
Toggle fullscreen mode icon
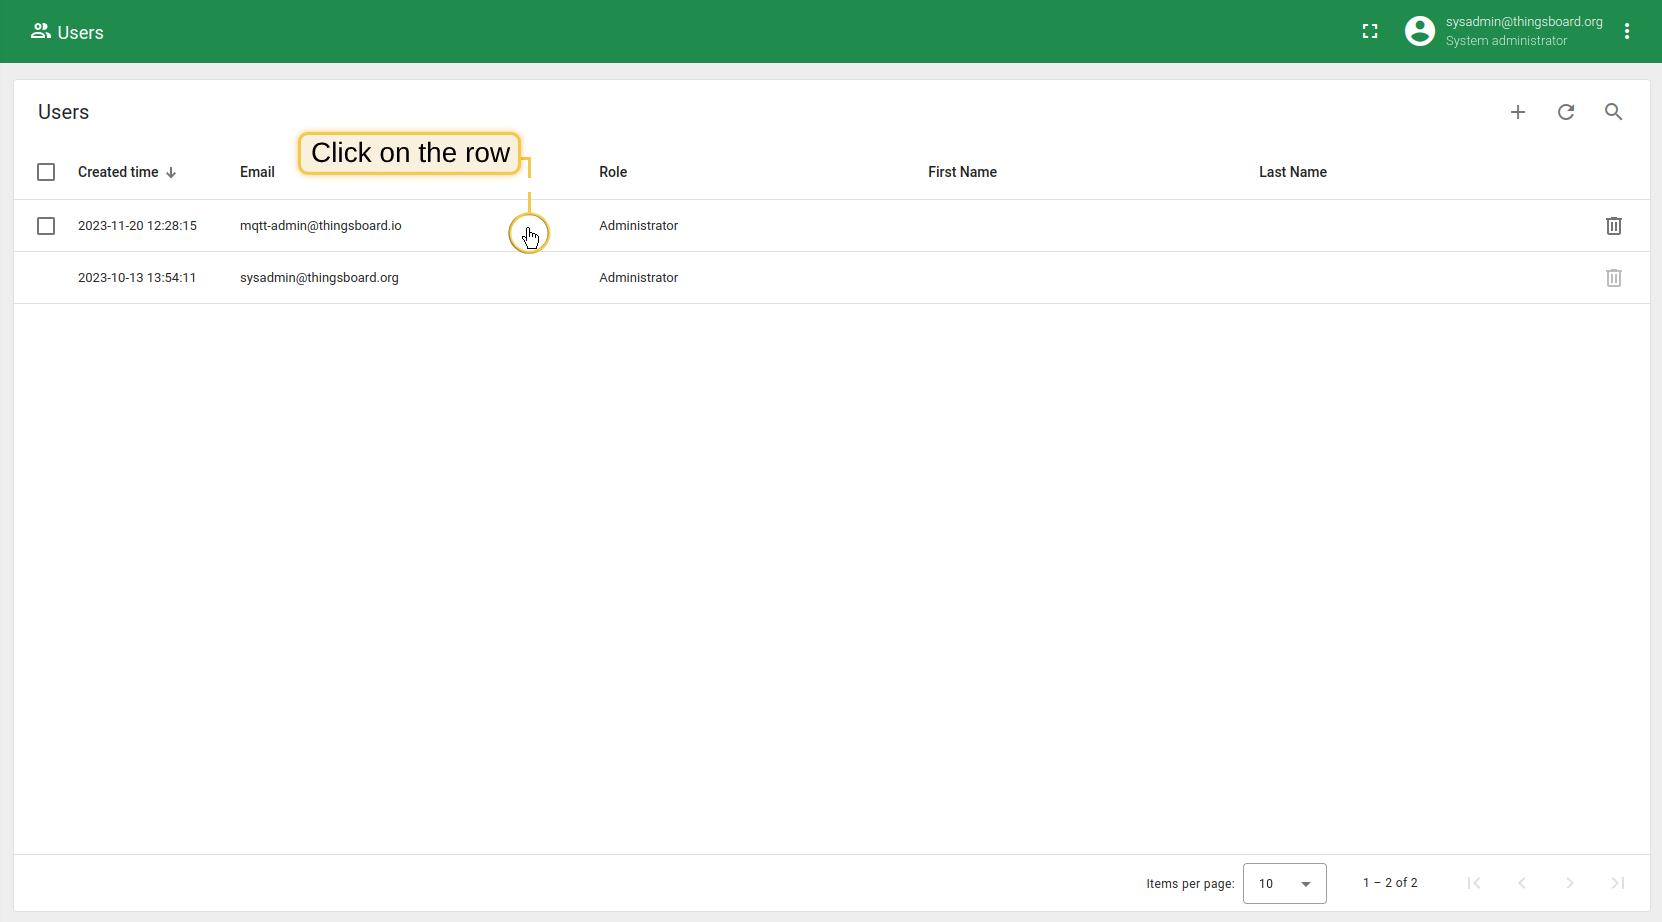point(1370,32)
